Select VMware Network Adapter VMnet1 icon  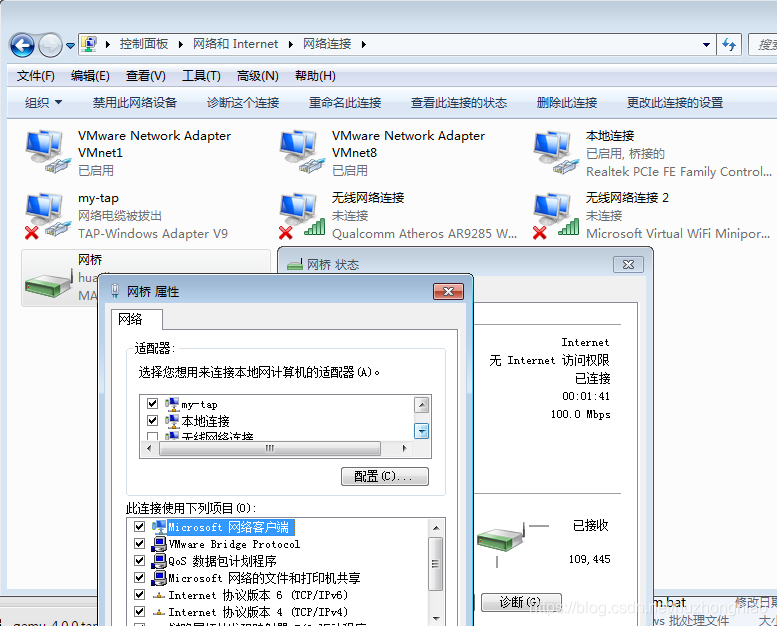click(x=48, y=152)
